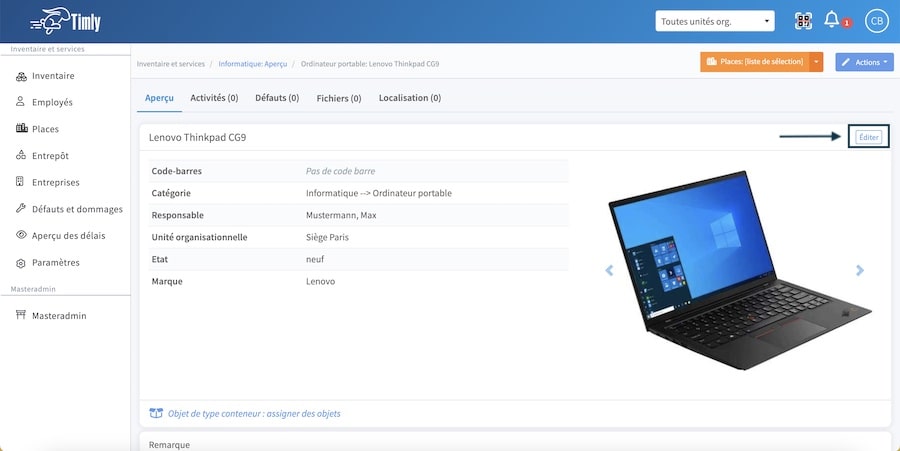Click 'Informatique --> Ordinateur portable' value
The image size is (900, 451).
[x=379, y=193]
